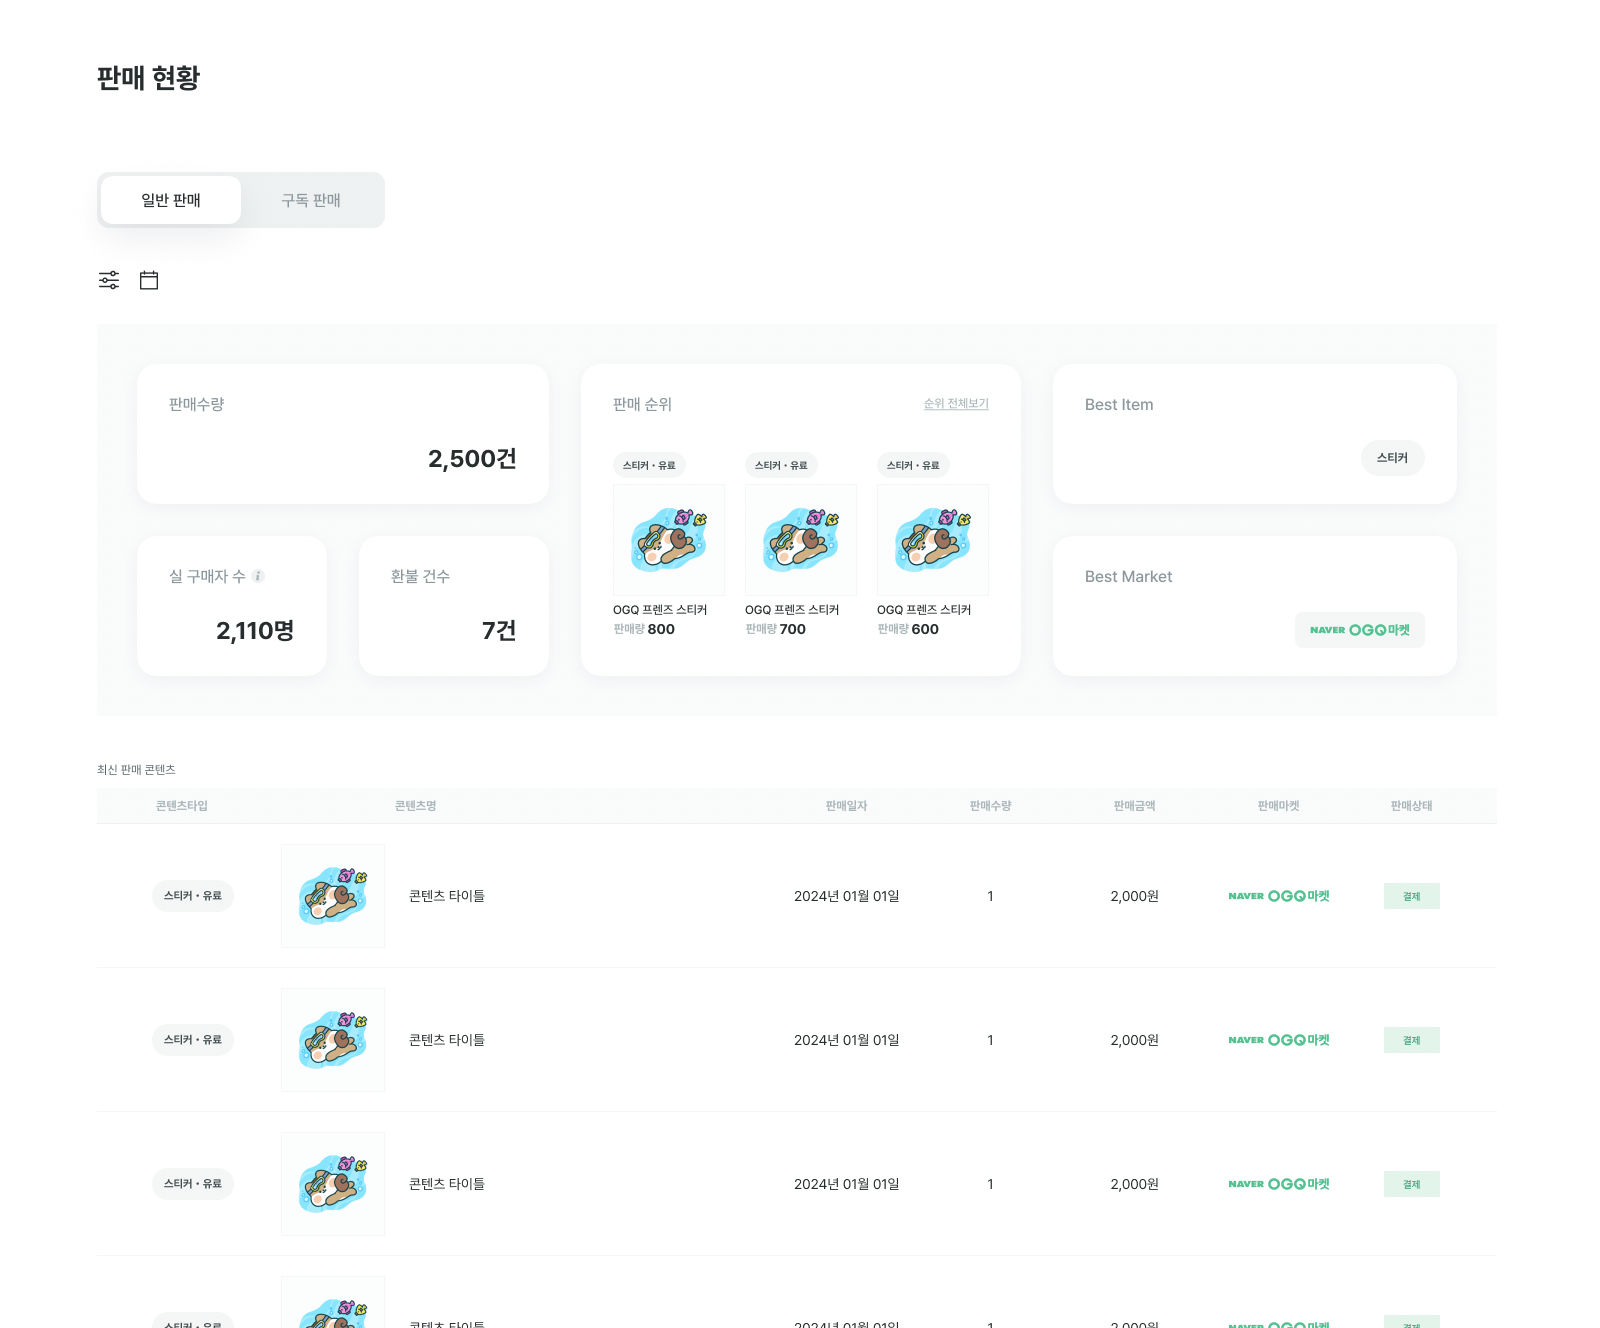
Task: Click NAVER OGQ마켓 logo in third table row
Action: coord(1278,1184)
